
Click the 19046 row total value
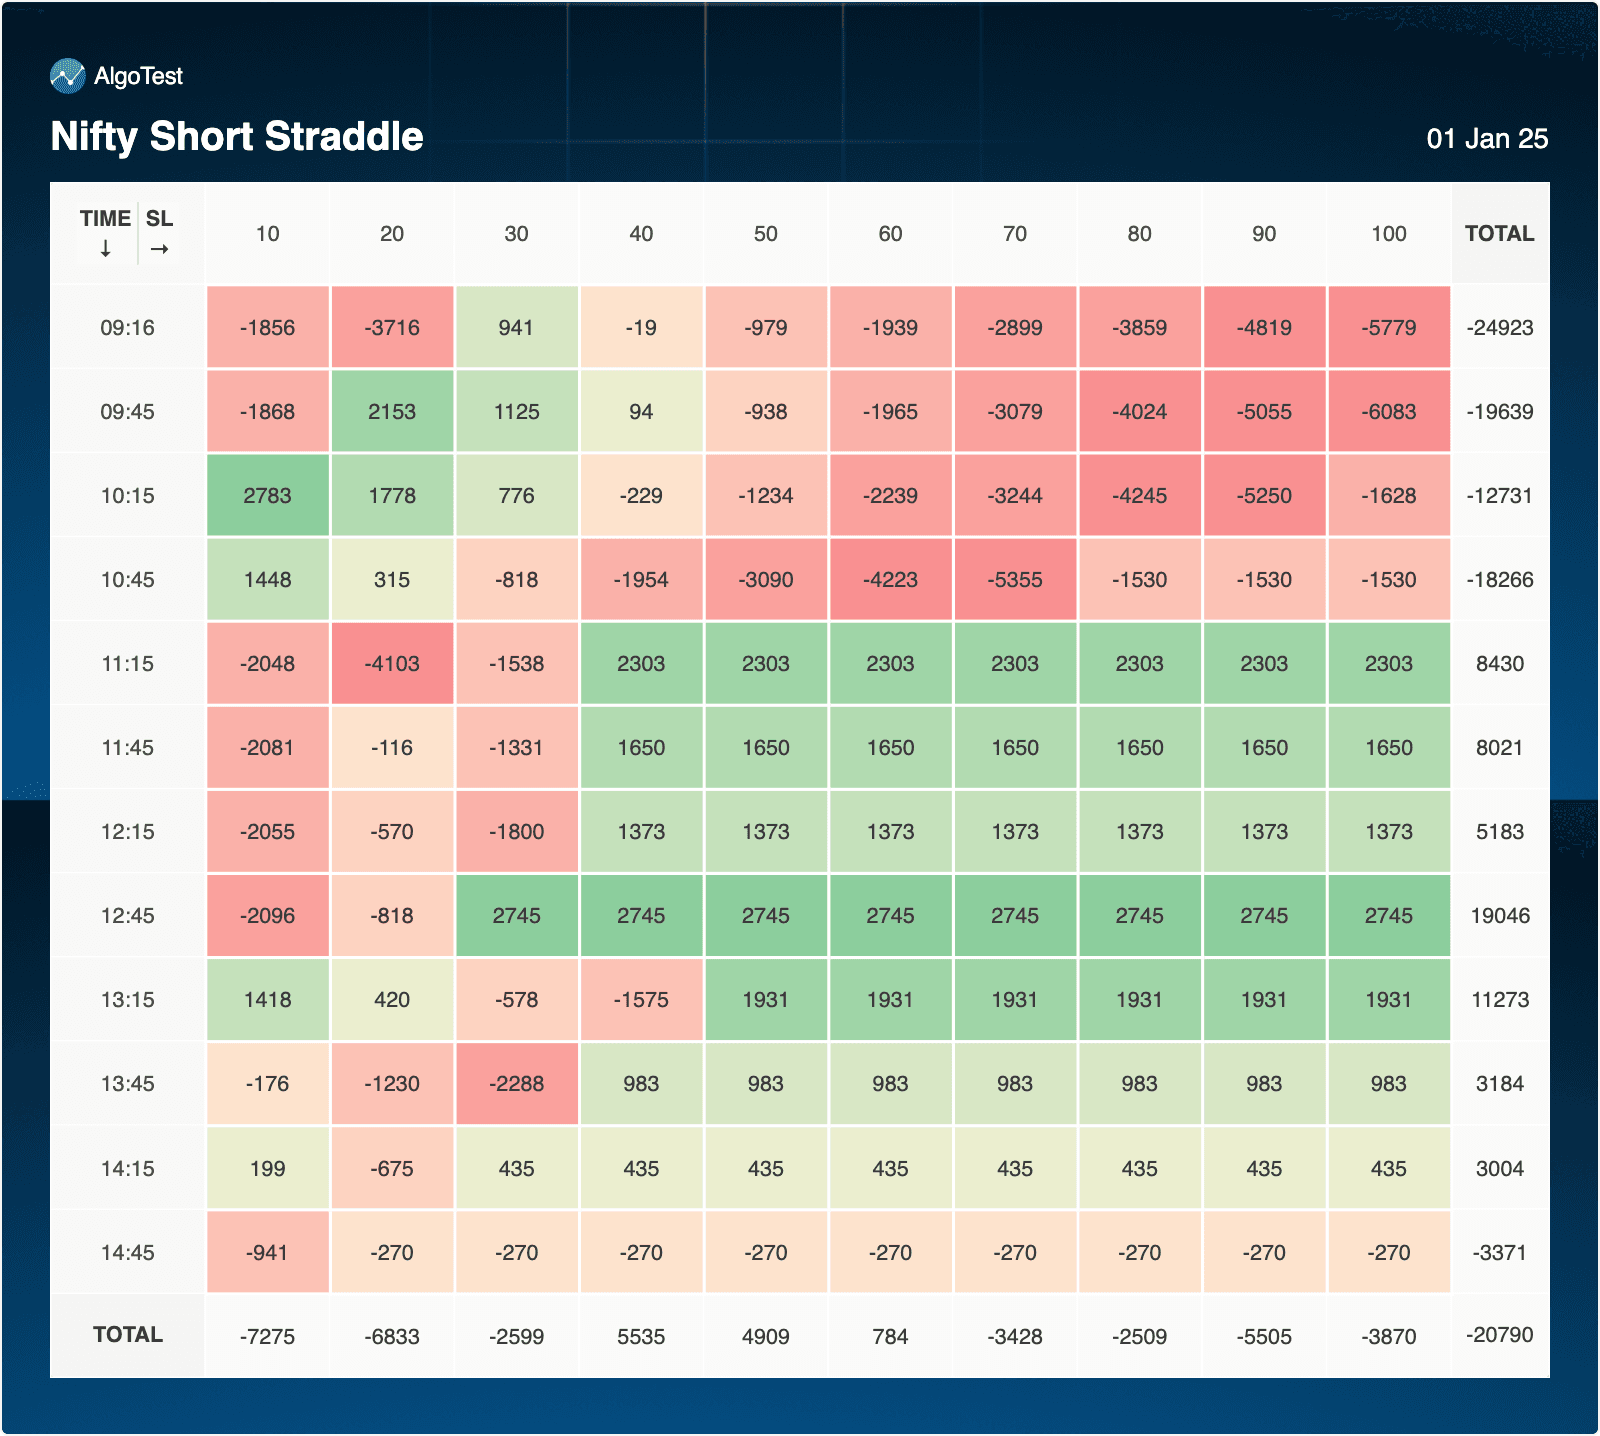click(1499, 916)
